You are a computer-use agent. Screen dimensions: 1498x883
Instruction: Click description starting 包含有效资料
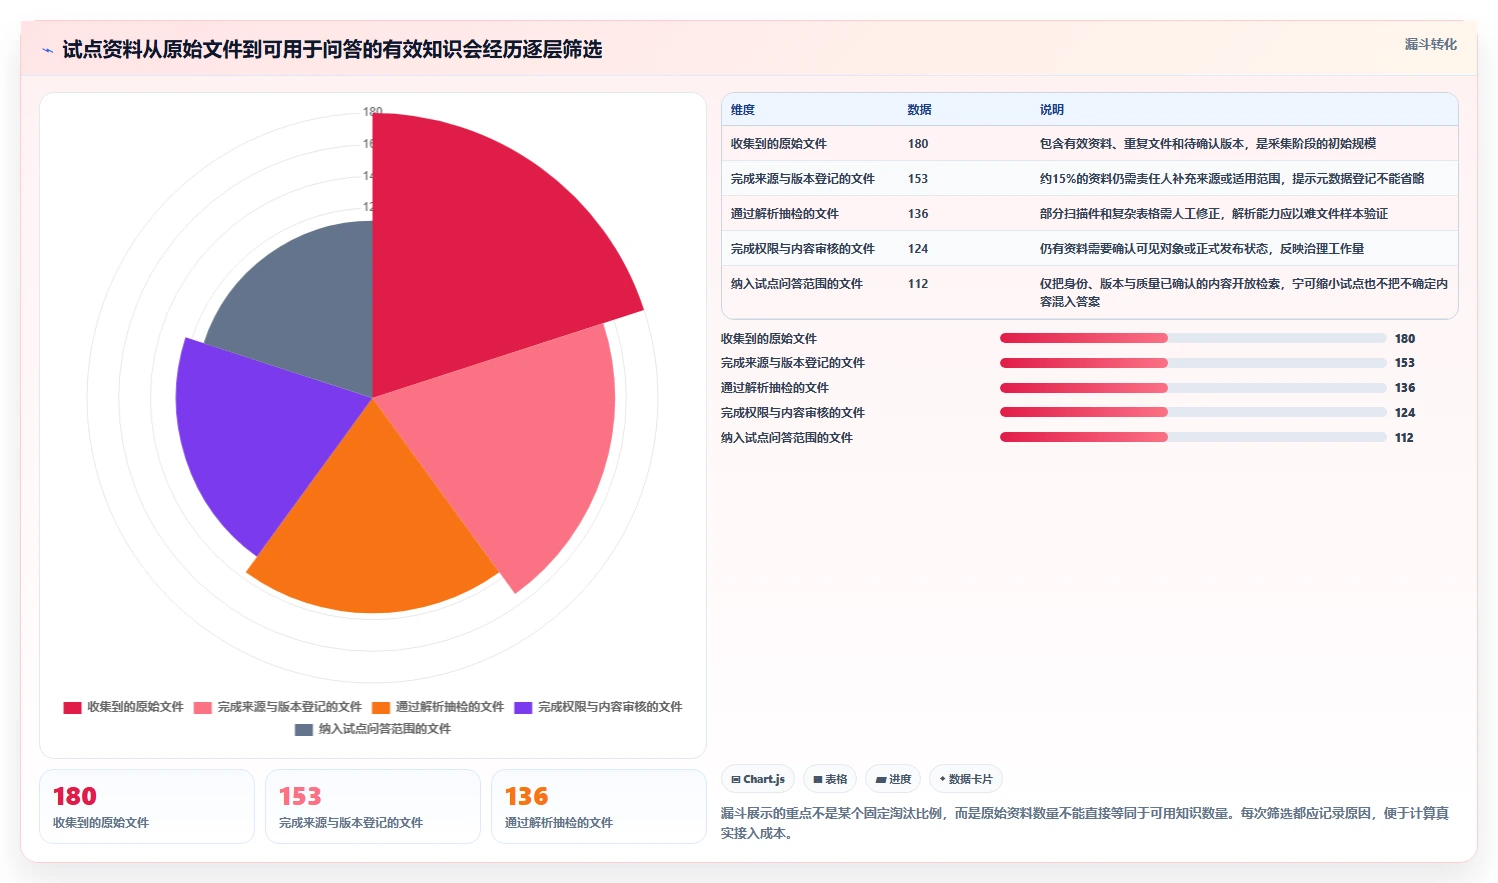(x=1208, y=144)
